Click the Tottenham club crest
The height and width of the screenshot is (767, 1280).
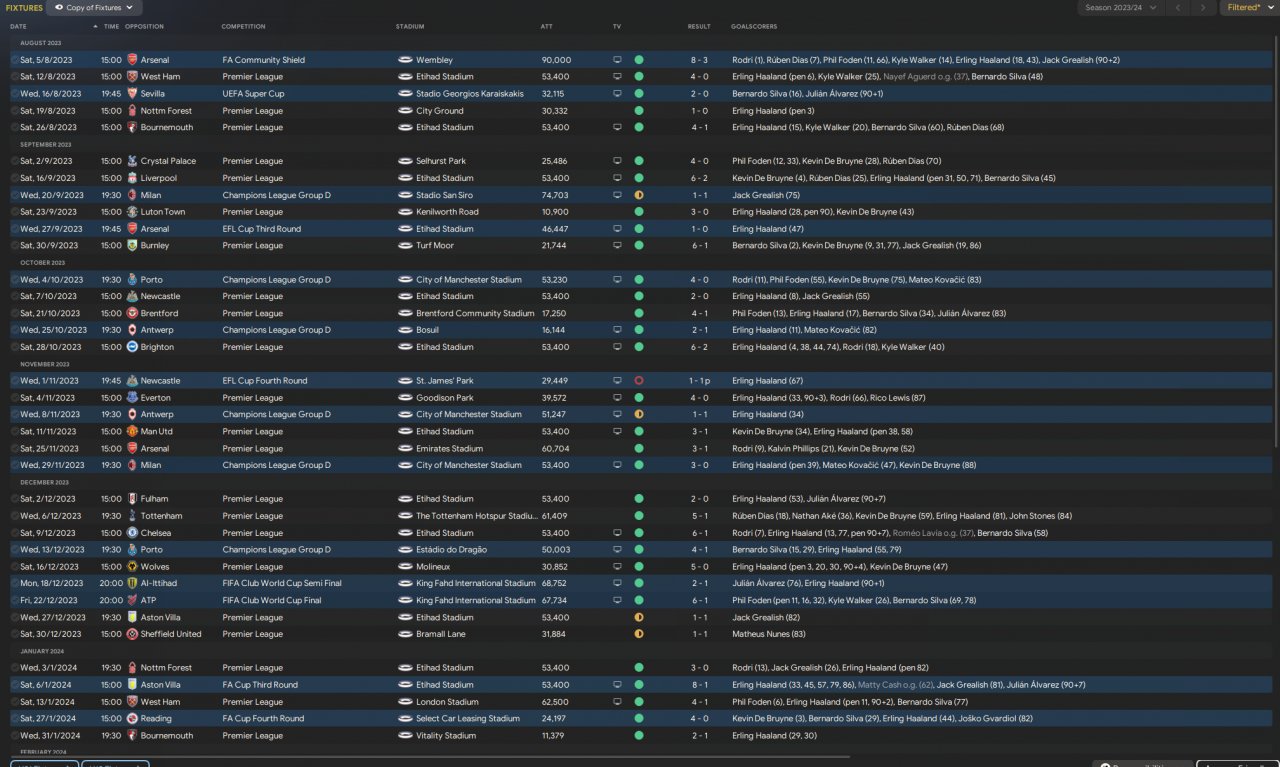click(132, 516)
